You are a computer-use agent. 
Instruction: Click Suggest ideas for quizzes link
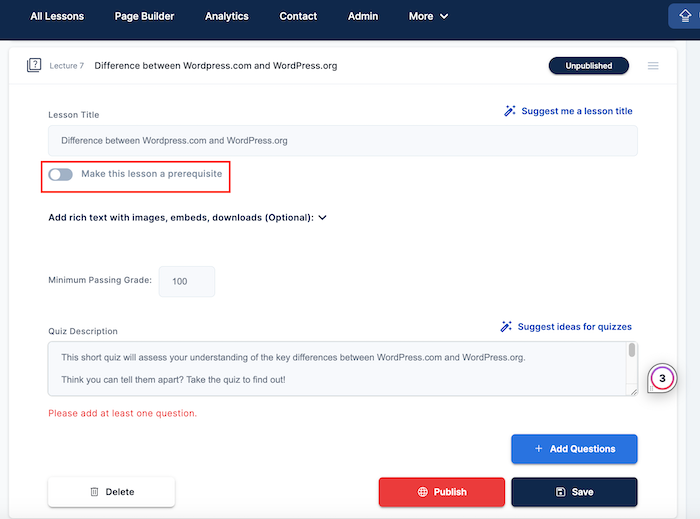click(x=574, y=327)
